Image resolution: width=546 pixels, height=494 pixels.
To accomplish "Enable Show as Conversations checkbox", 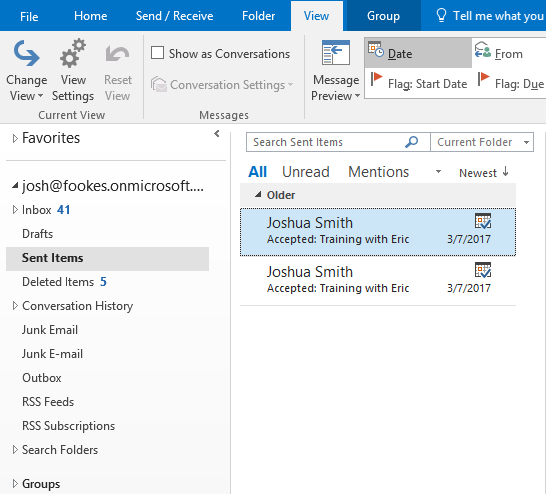I will pos(157,53).
